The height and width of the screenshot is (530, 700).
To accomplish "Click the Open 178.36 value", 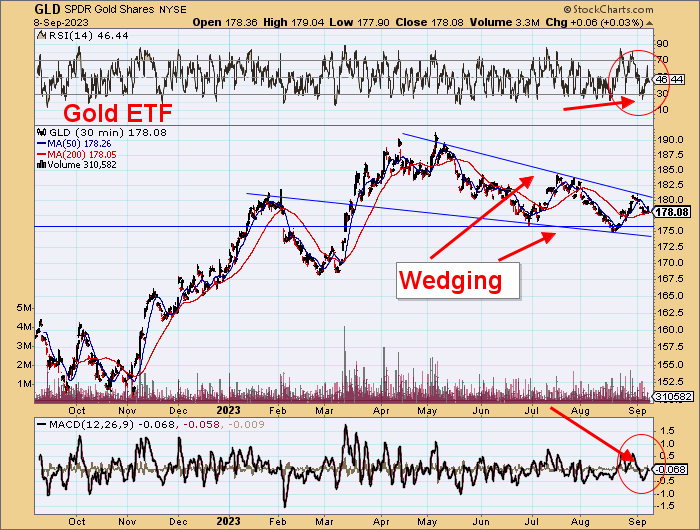I will [x=225, y=22].
